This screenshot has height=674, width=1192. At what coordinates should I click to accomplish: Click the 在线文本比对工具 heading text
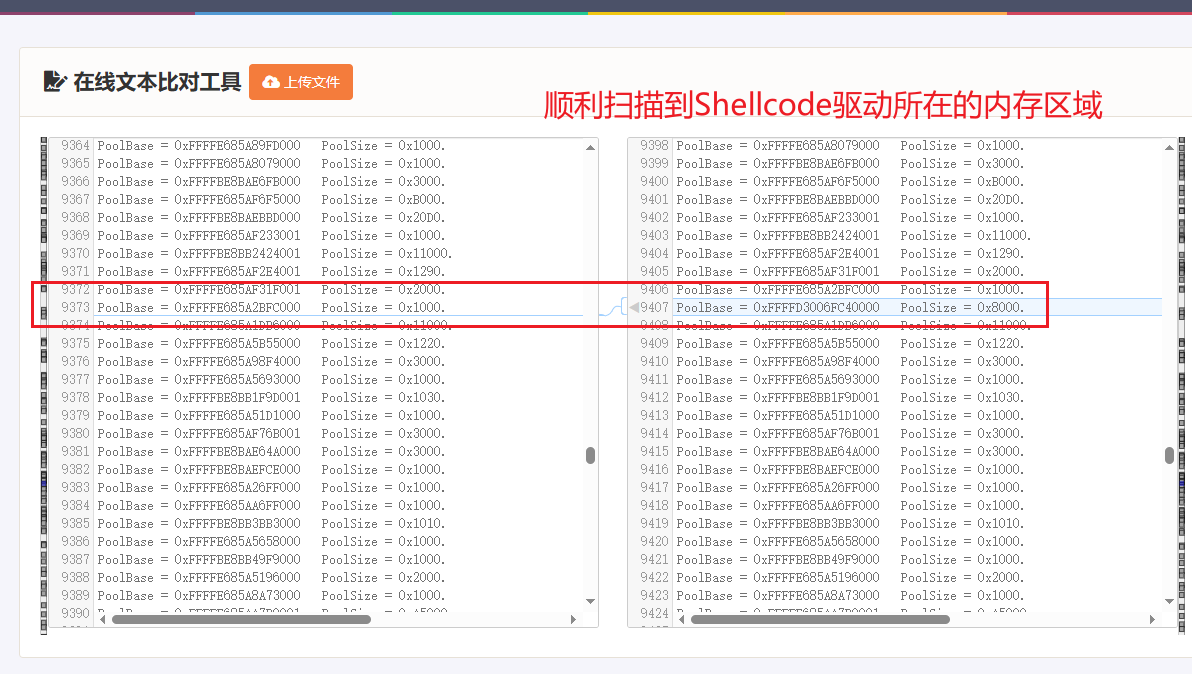point(157,81)
